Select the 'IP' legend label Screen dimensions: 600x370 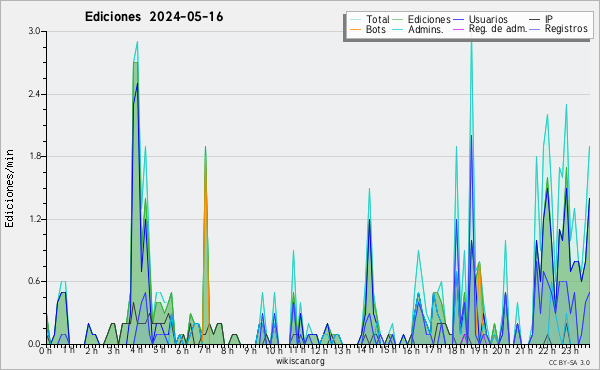[549, 19]
